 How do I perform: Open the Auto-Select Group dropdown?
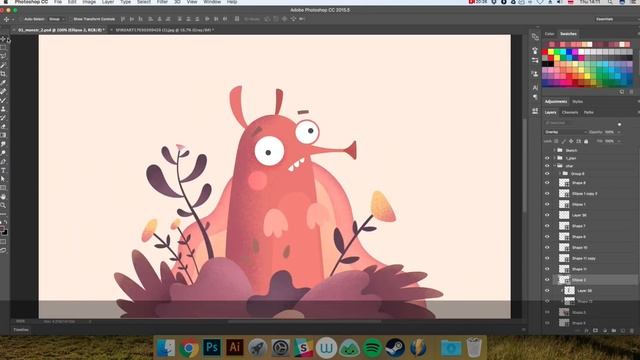coord(56,19)
